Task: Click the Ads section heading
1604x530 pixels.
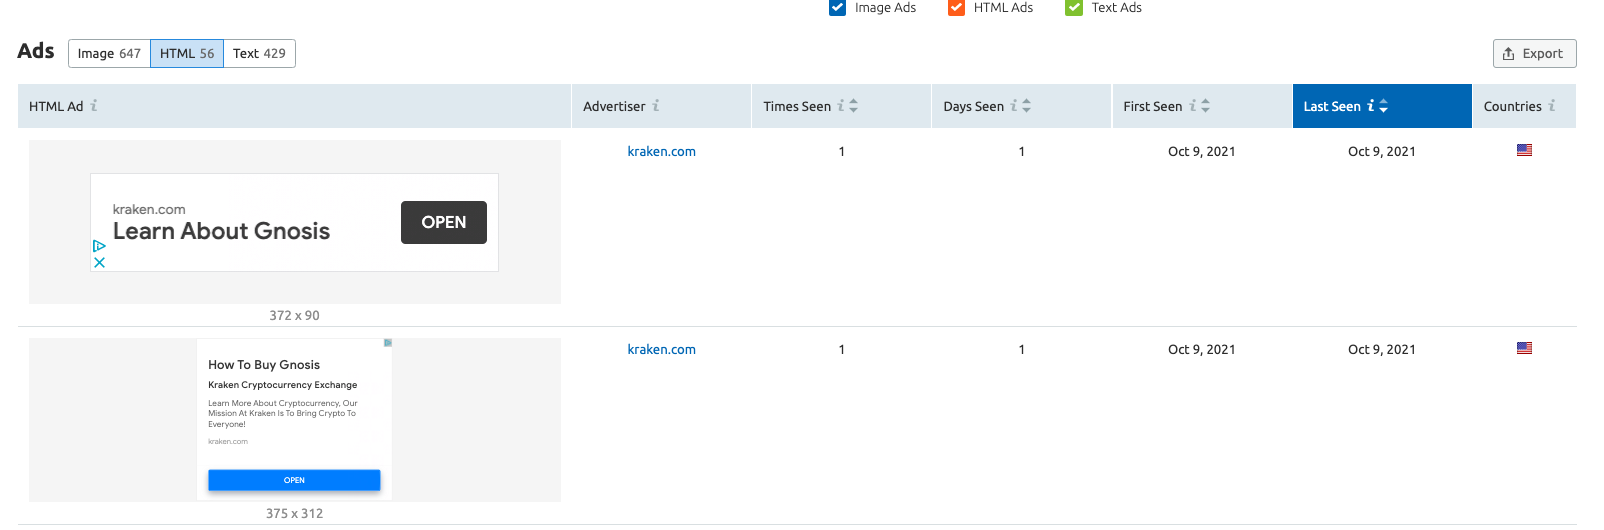Action: pyautogui.click(x=36, y=51)
